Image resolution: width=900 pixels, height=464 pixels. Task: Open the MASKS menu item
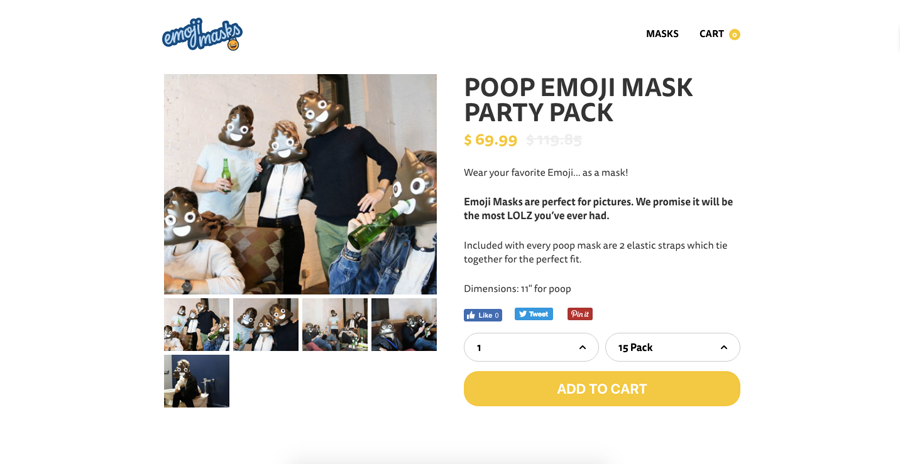point(662,34)
